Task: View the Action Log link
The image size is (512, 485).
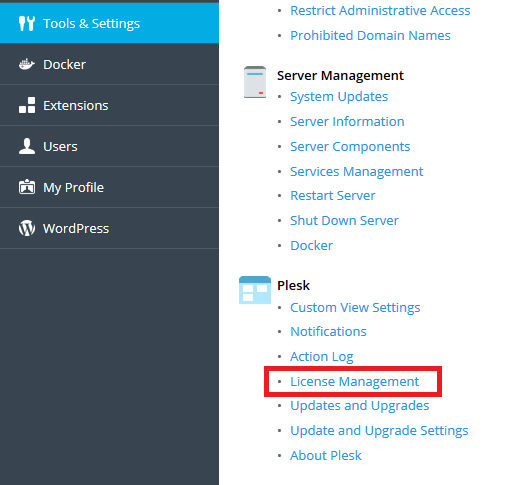Action: [322, 357]
